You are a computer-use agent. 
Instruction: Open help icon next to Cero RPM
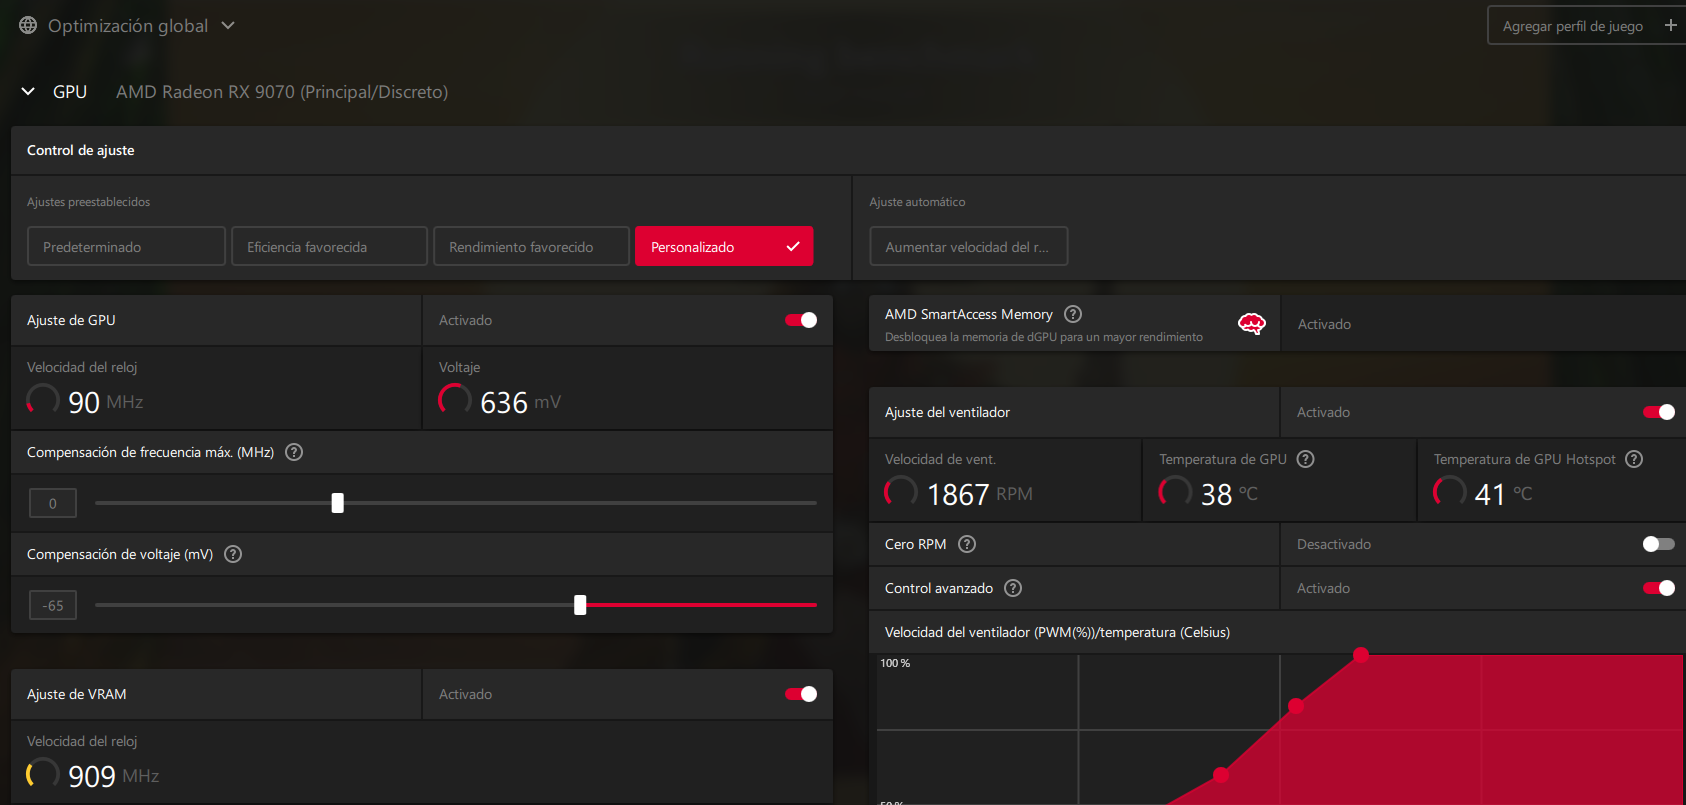coord(967,544)
